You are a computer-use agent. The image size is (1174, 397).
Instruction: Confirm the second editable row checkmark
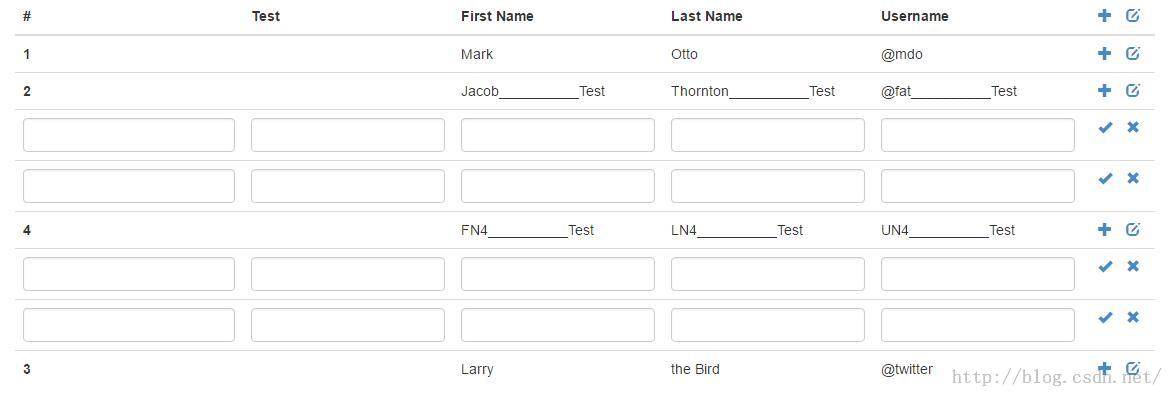tap(1105, 178)
